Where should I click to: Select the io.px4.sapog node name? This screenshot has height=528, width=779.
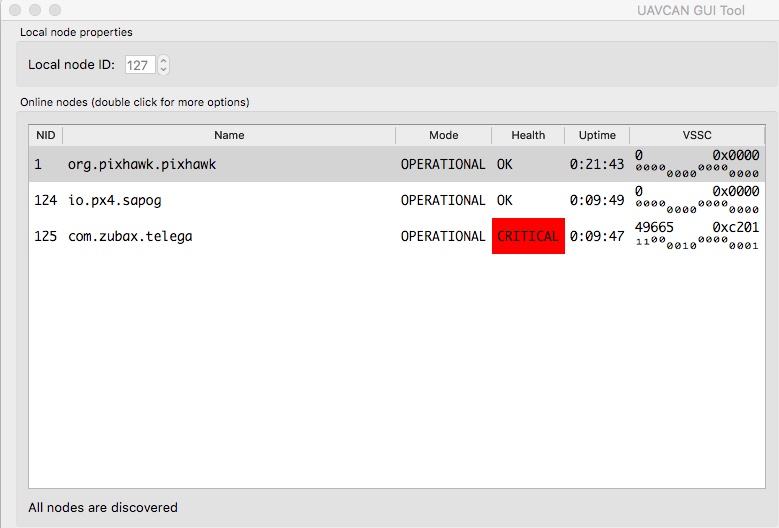[115, 200]
